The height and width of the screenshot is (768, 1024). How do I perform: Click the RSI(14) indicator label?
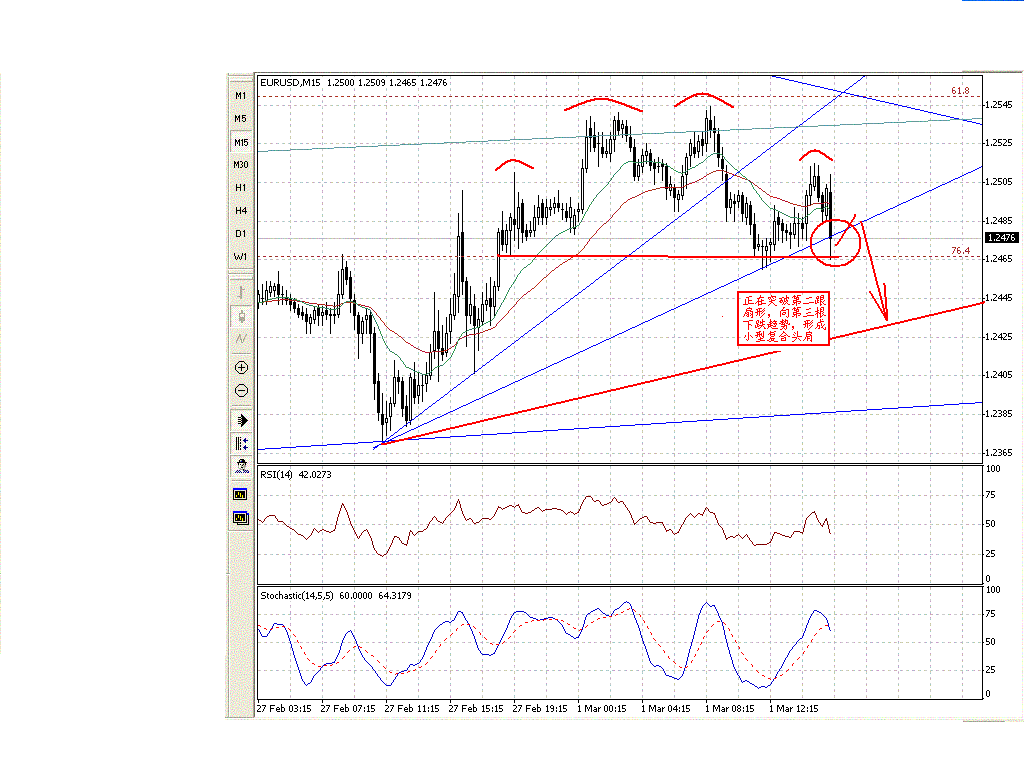click(x=276, y=475)
